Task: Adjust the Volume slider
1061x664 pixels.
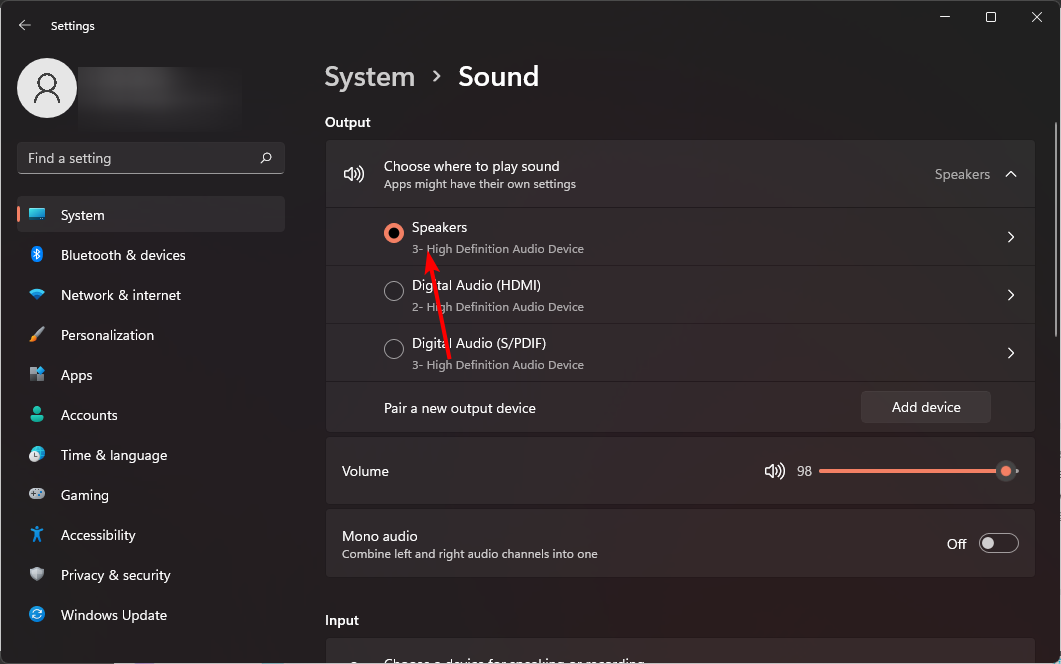Action: point(1006,470)
